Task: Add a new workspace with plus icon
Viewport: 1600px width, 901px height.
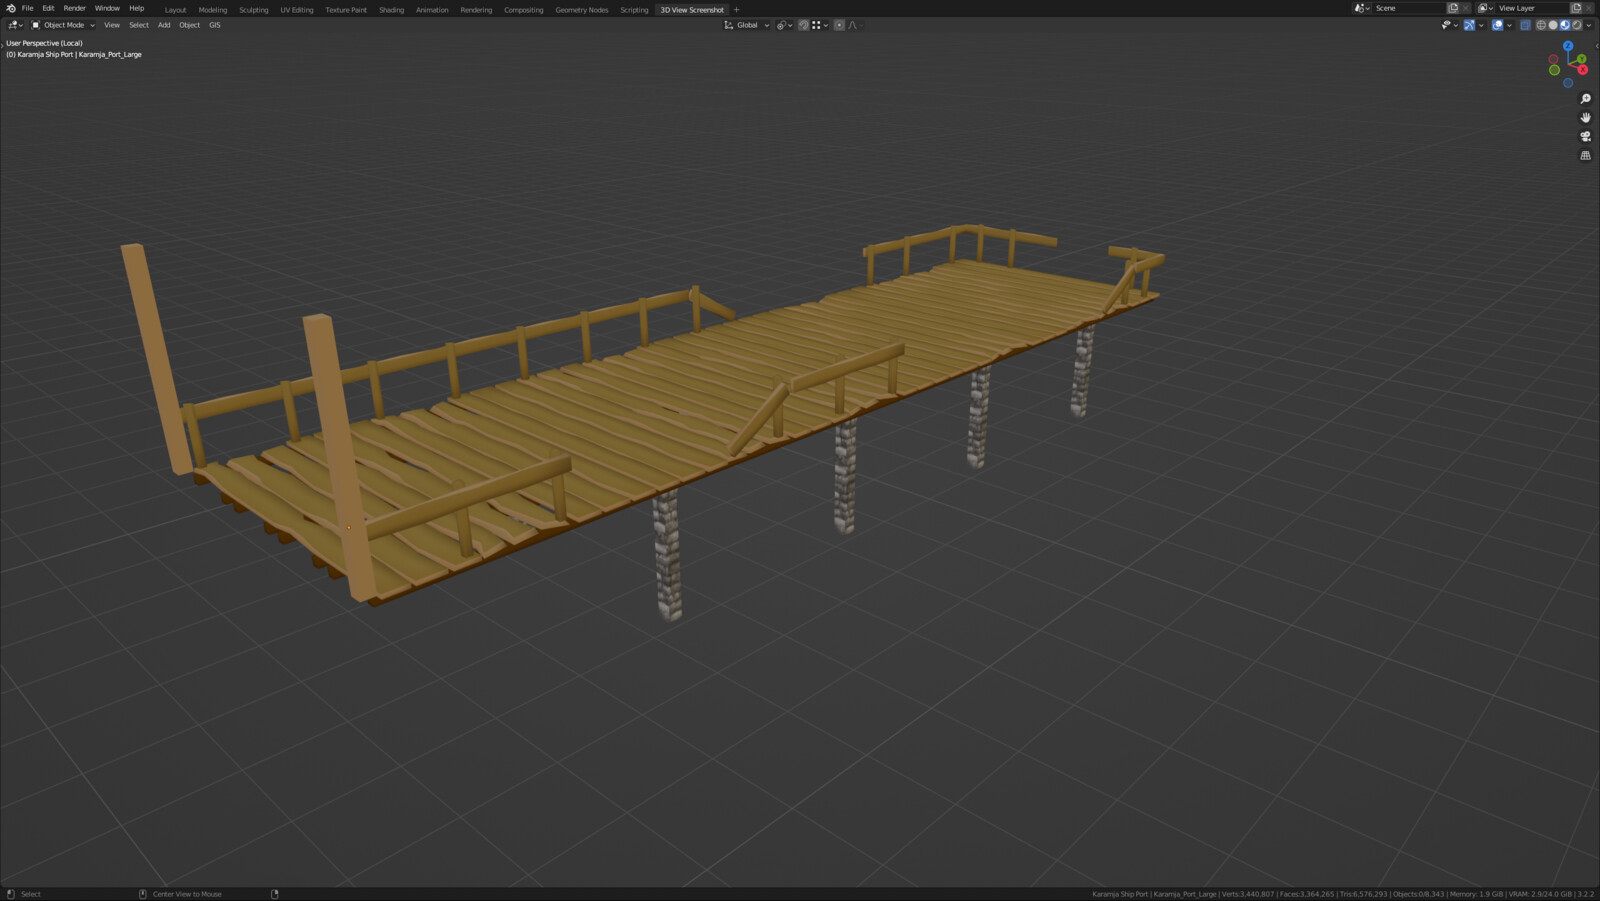Action: 737,10
